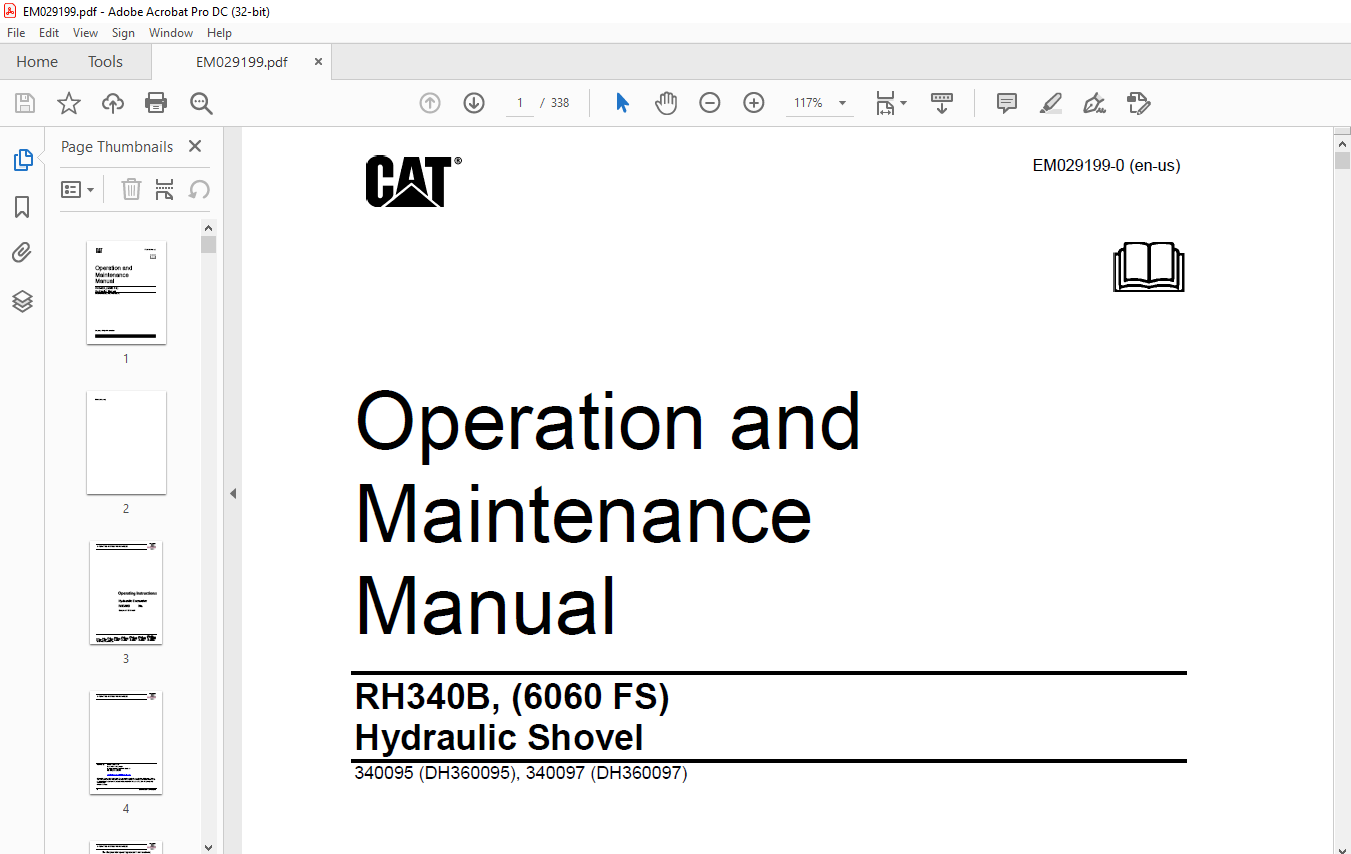The image size is (1351, 854).
Task: Upload the file to cloud icon
Action: coord(113,103)
